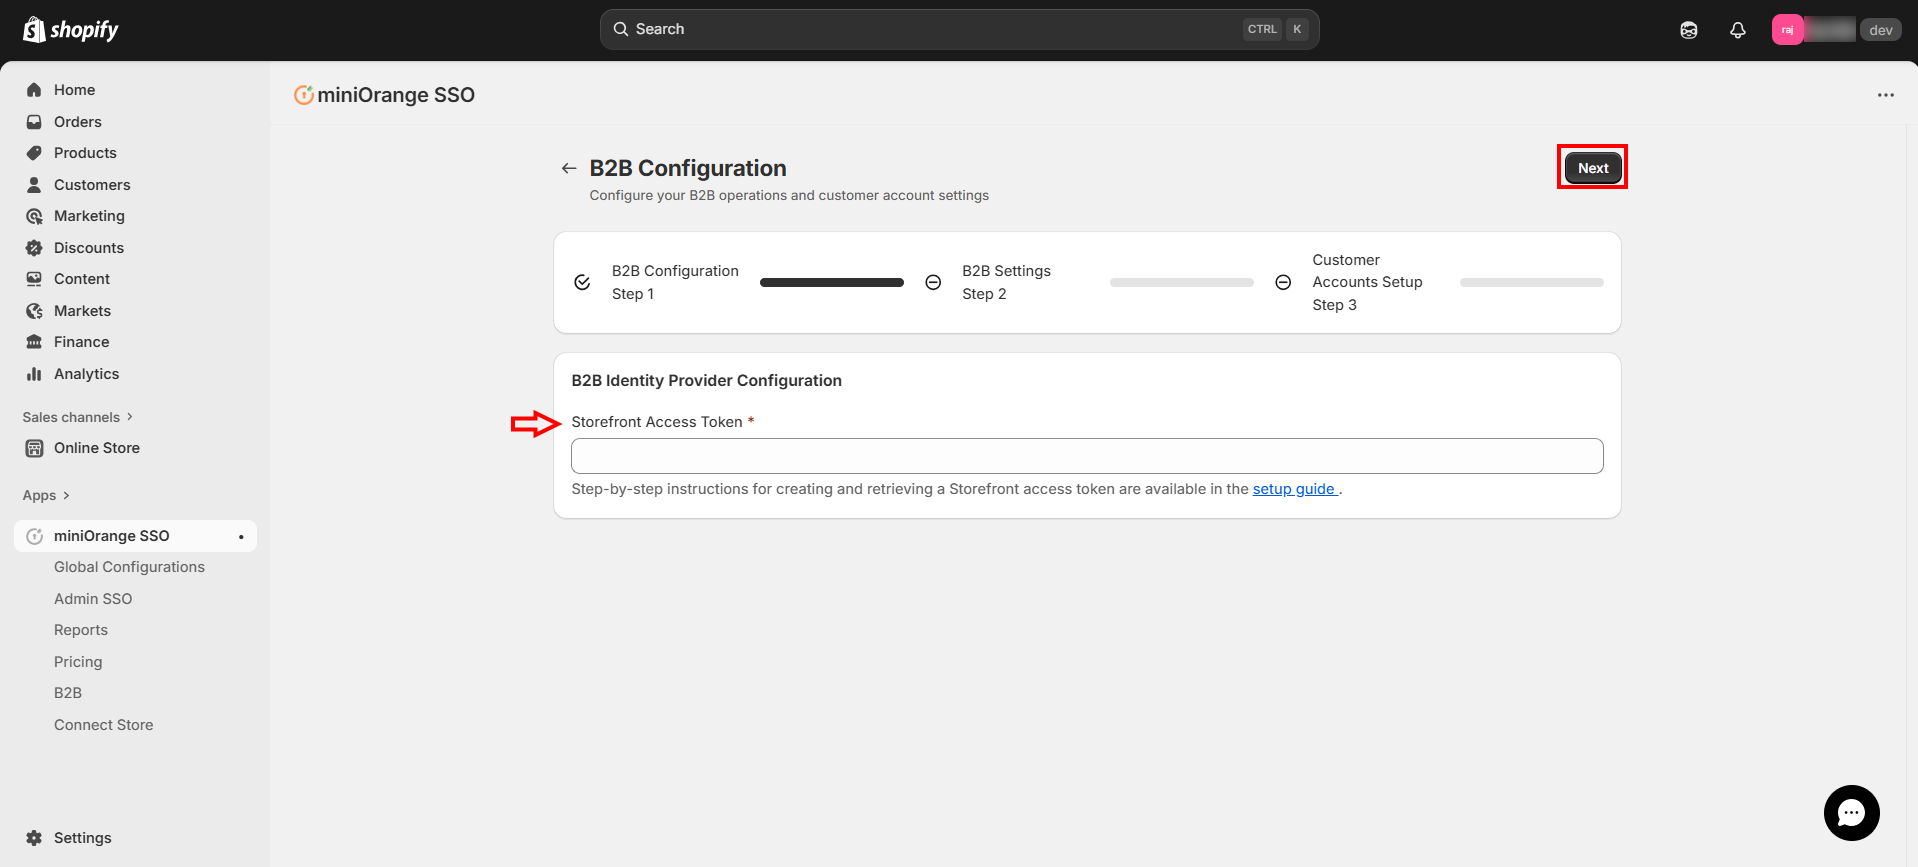Click the Shopify logo
The width and height of the screenshot is (1918, 867).
point(70,30)
